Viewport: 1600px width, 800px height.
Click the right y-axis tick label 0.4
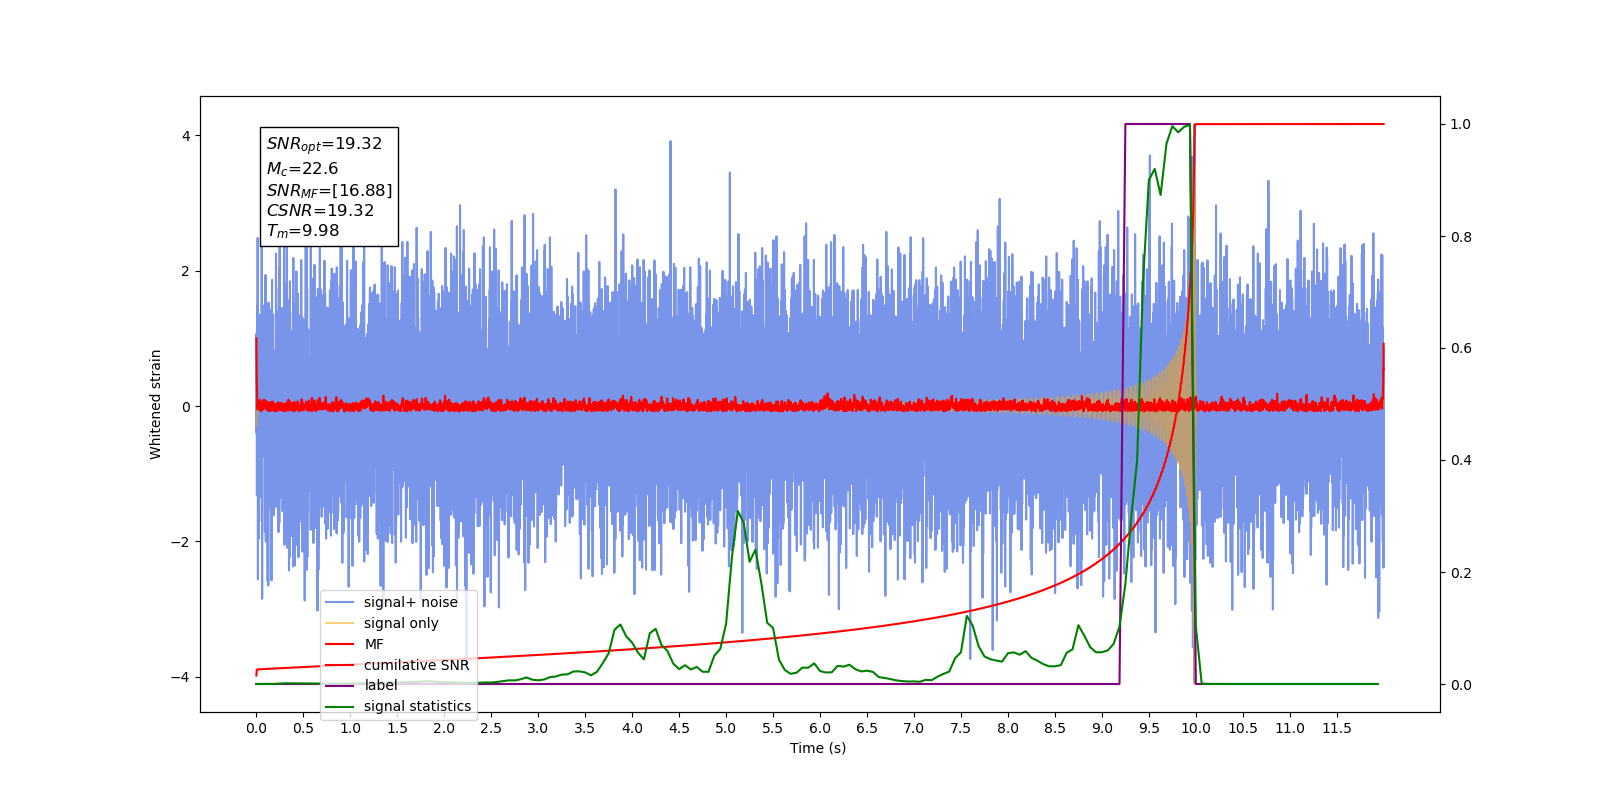coord(1461,460)
